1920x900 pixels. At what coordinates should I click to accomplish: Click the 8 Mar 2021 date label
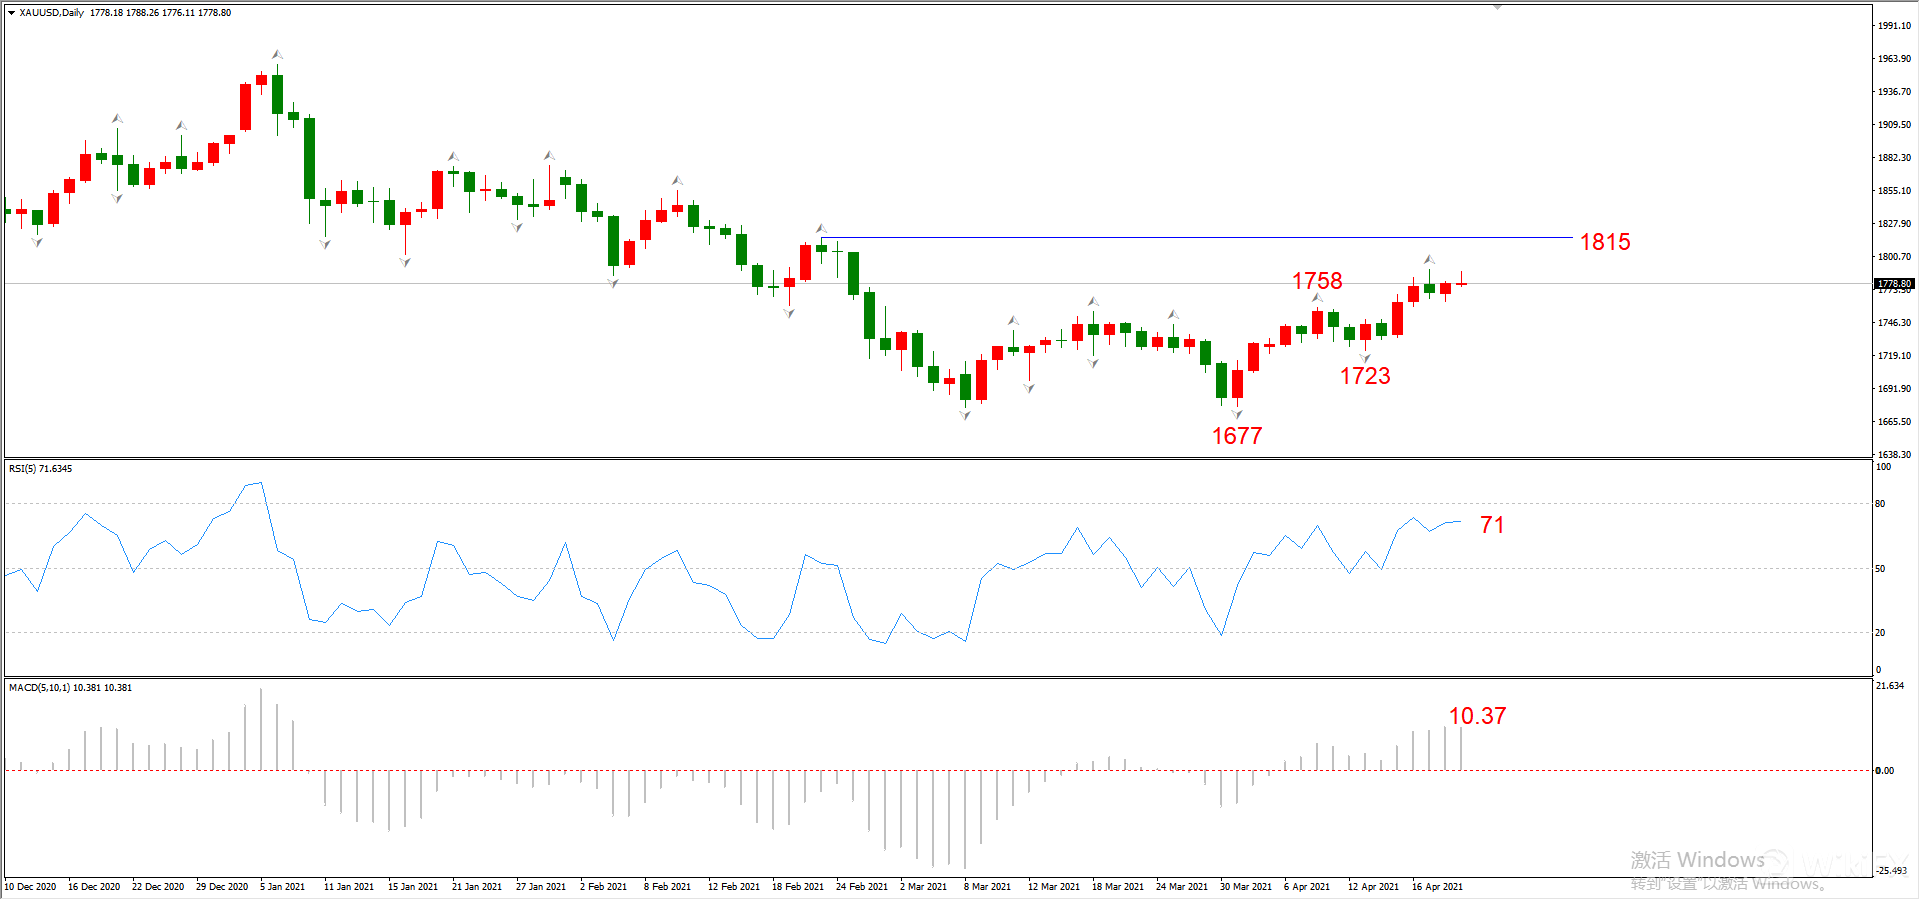(987, 887)
